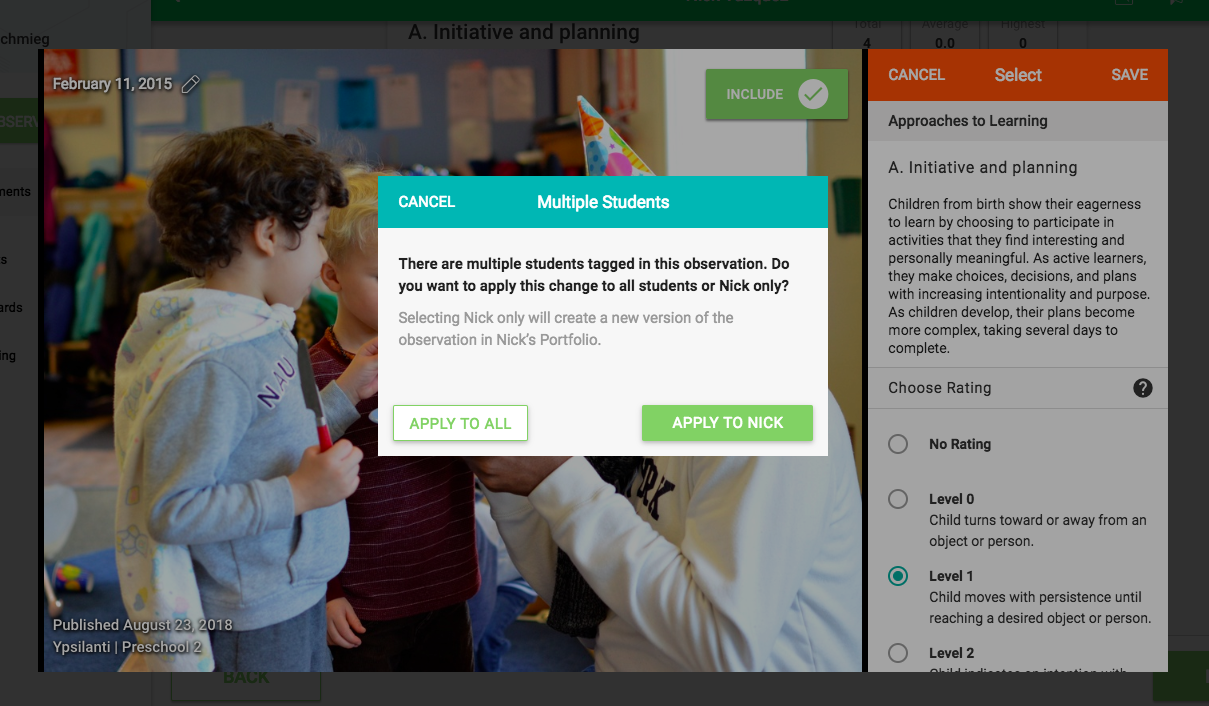This screenshot has height=706, width=1209.
Task: Toggle the green Include button
Action: (776, 94)
